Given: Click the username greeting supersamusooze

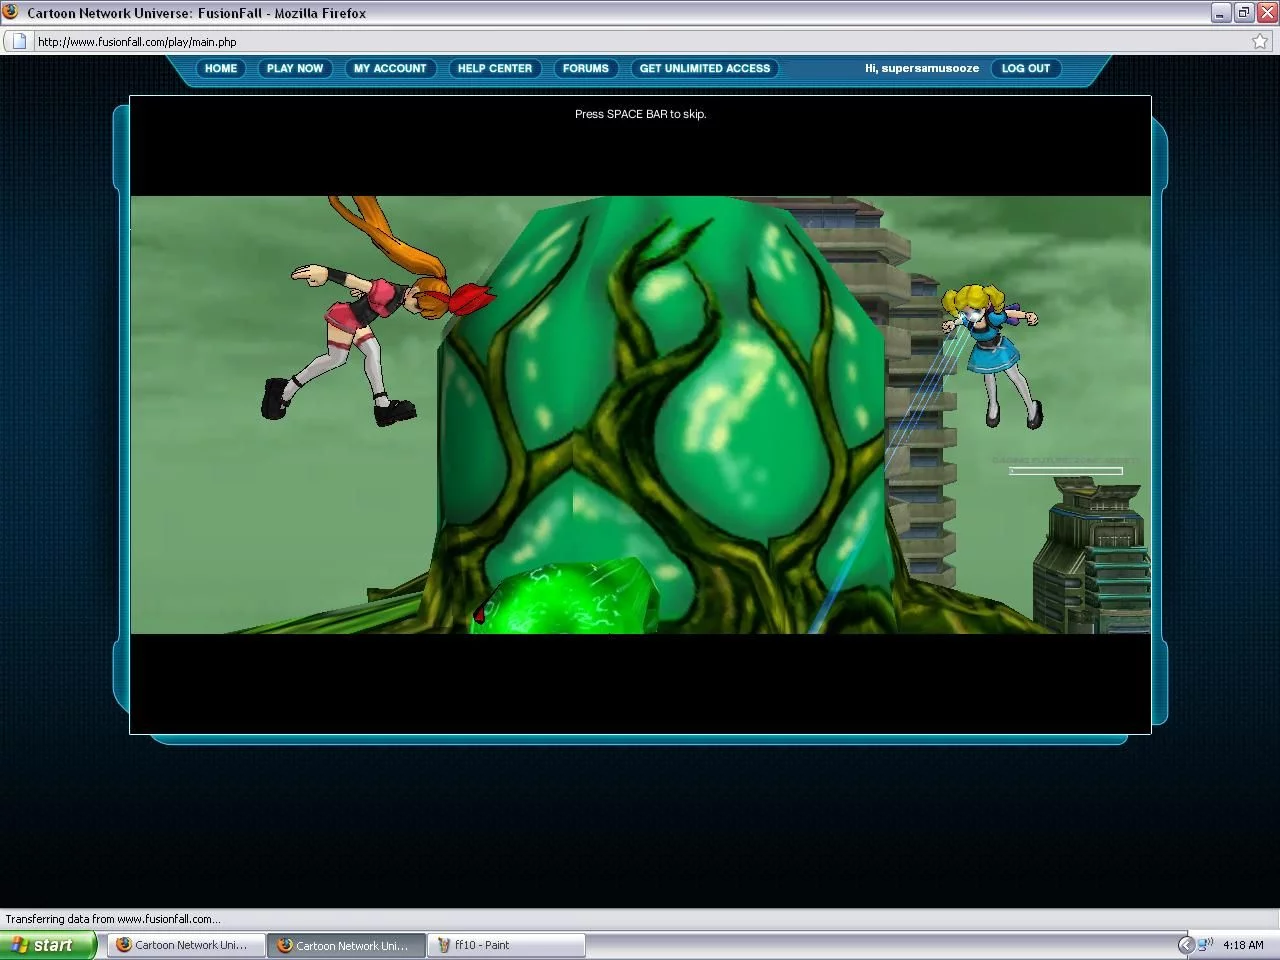Looking at the screenshot, I should [x=922, y=68].
